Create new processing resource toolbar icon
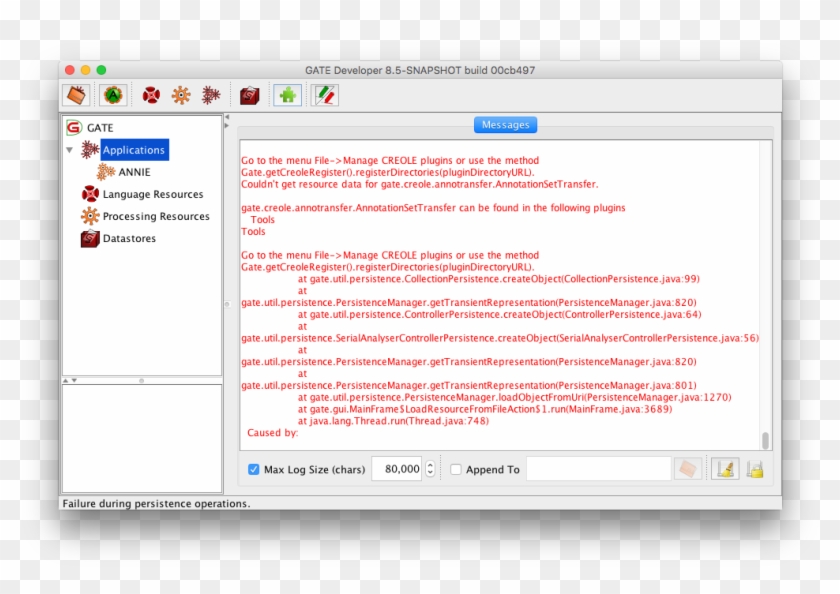Screen dimensions: 840x594 click(x=181, y=95)
